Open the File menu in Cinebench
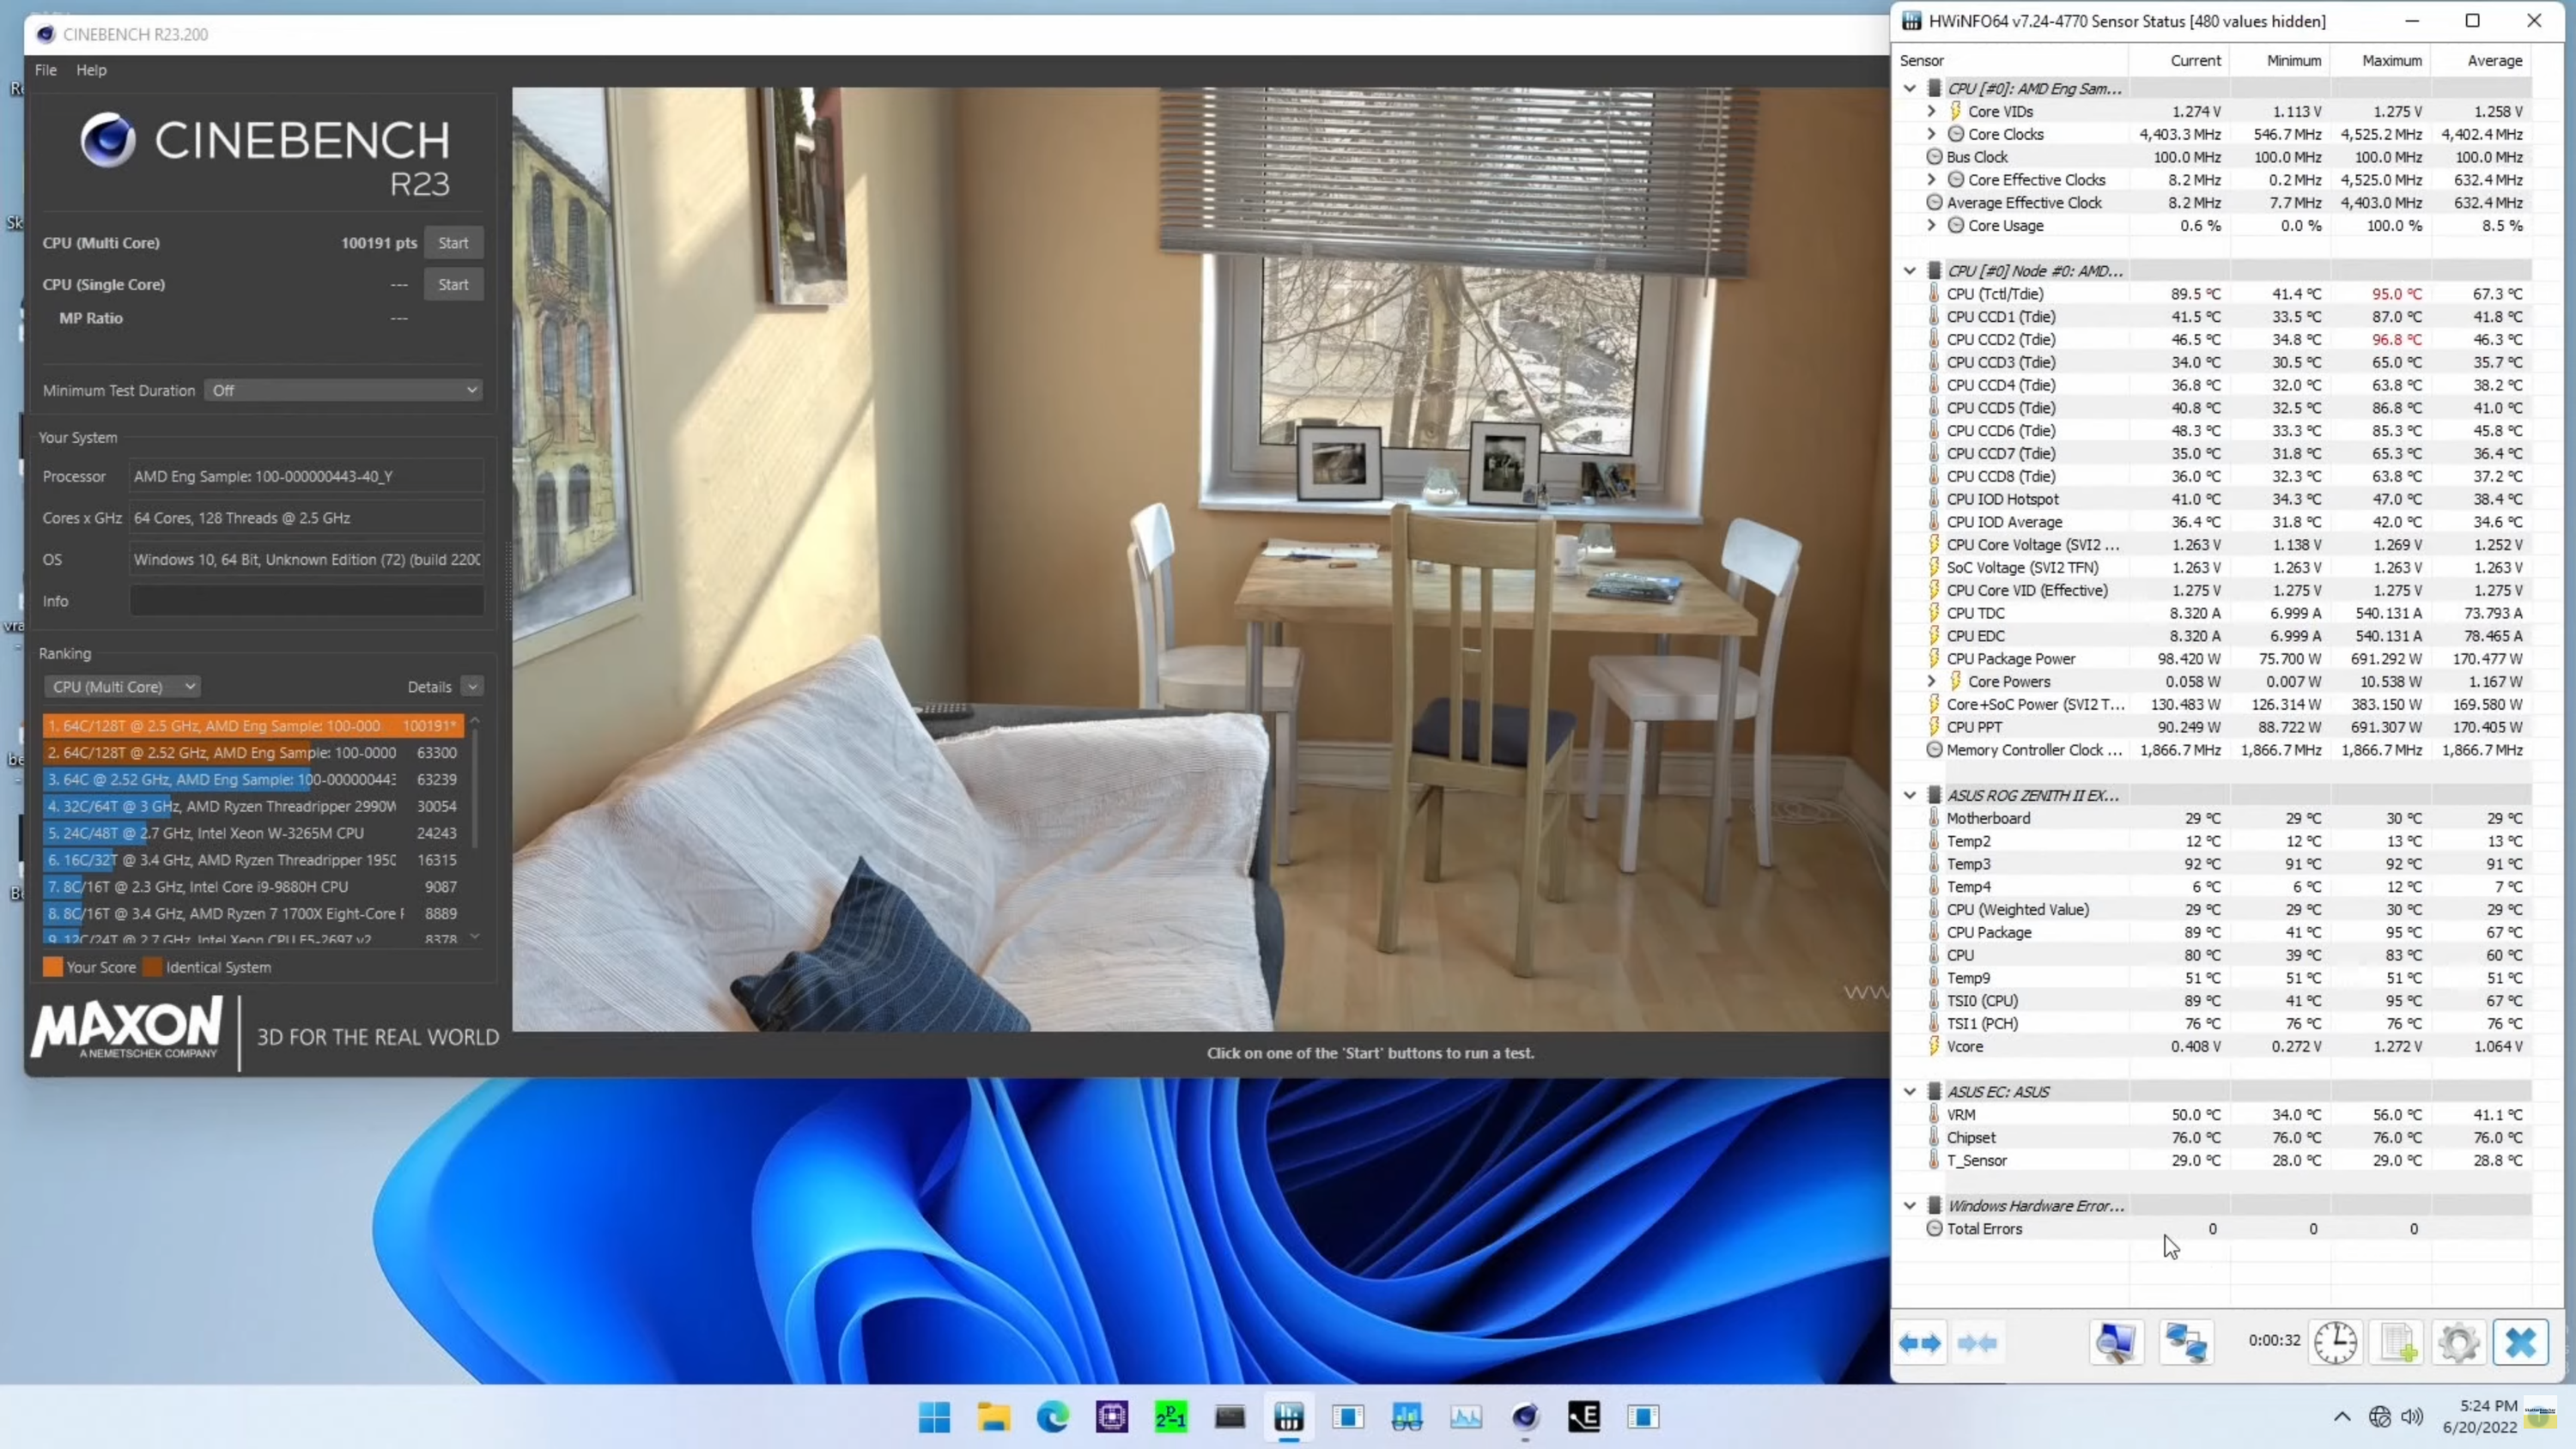This screenshot has height=1449, width=2576. pyautogui.click(x=46, y=70)
